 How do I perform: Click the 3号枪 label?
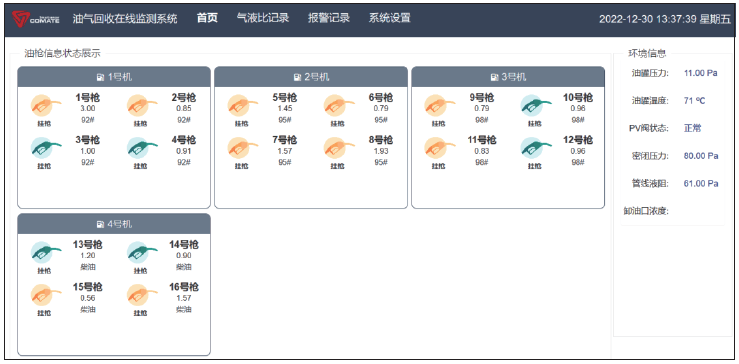pyautogui.click(x=88, y=140)
